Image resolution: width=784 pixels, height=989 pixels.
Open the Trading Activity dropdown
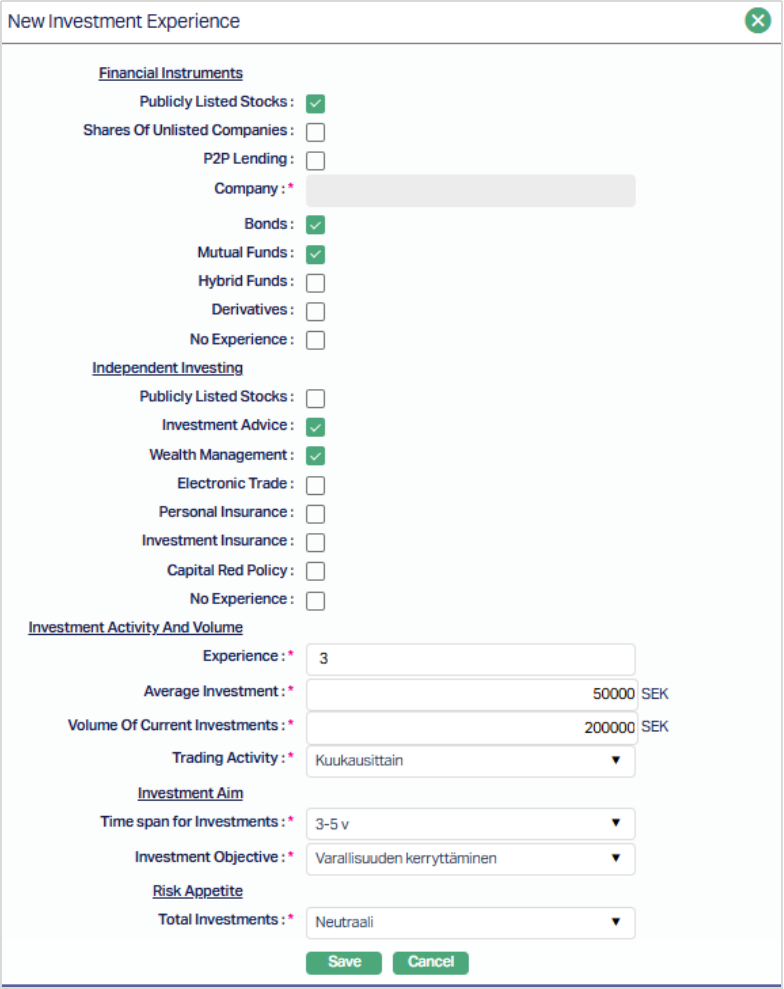(470, 761)
